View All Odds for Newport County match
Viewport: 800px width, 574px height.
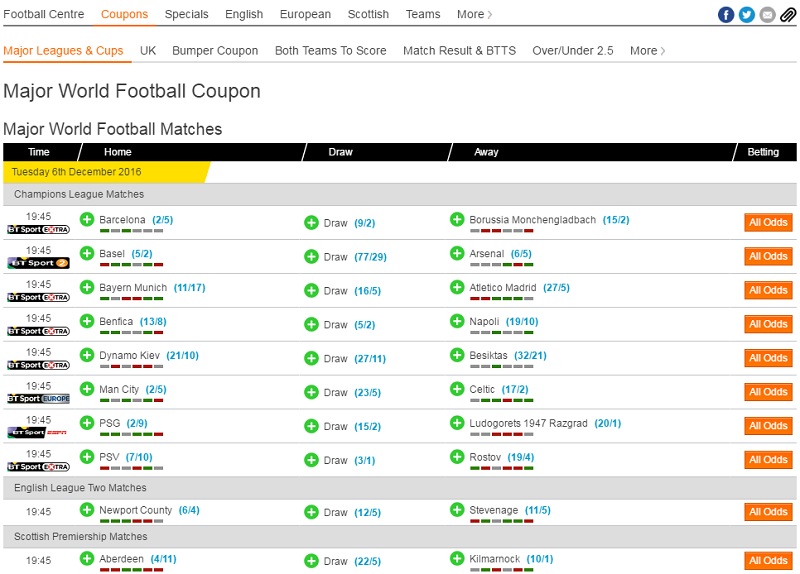768,512
